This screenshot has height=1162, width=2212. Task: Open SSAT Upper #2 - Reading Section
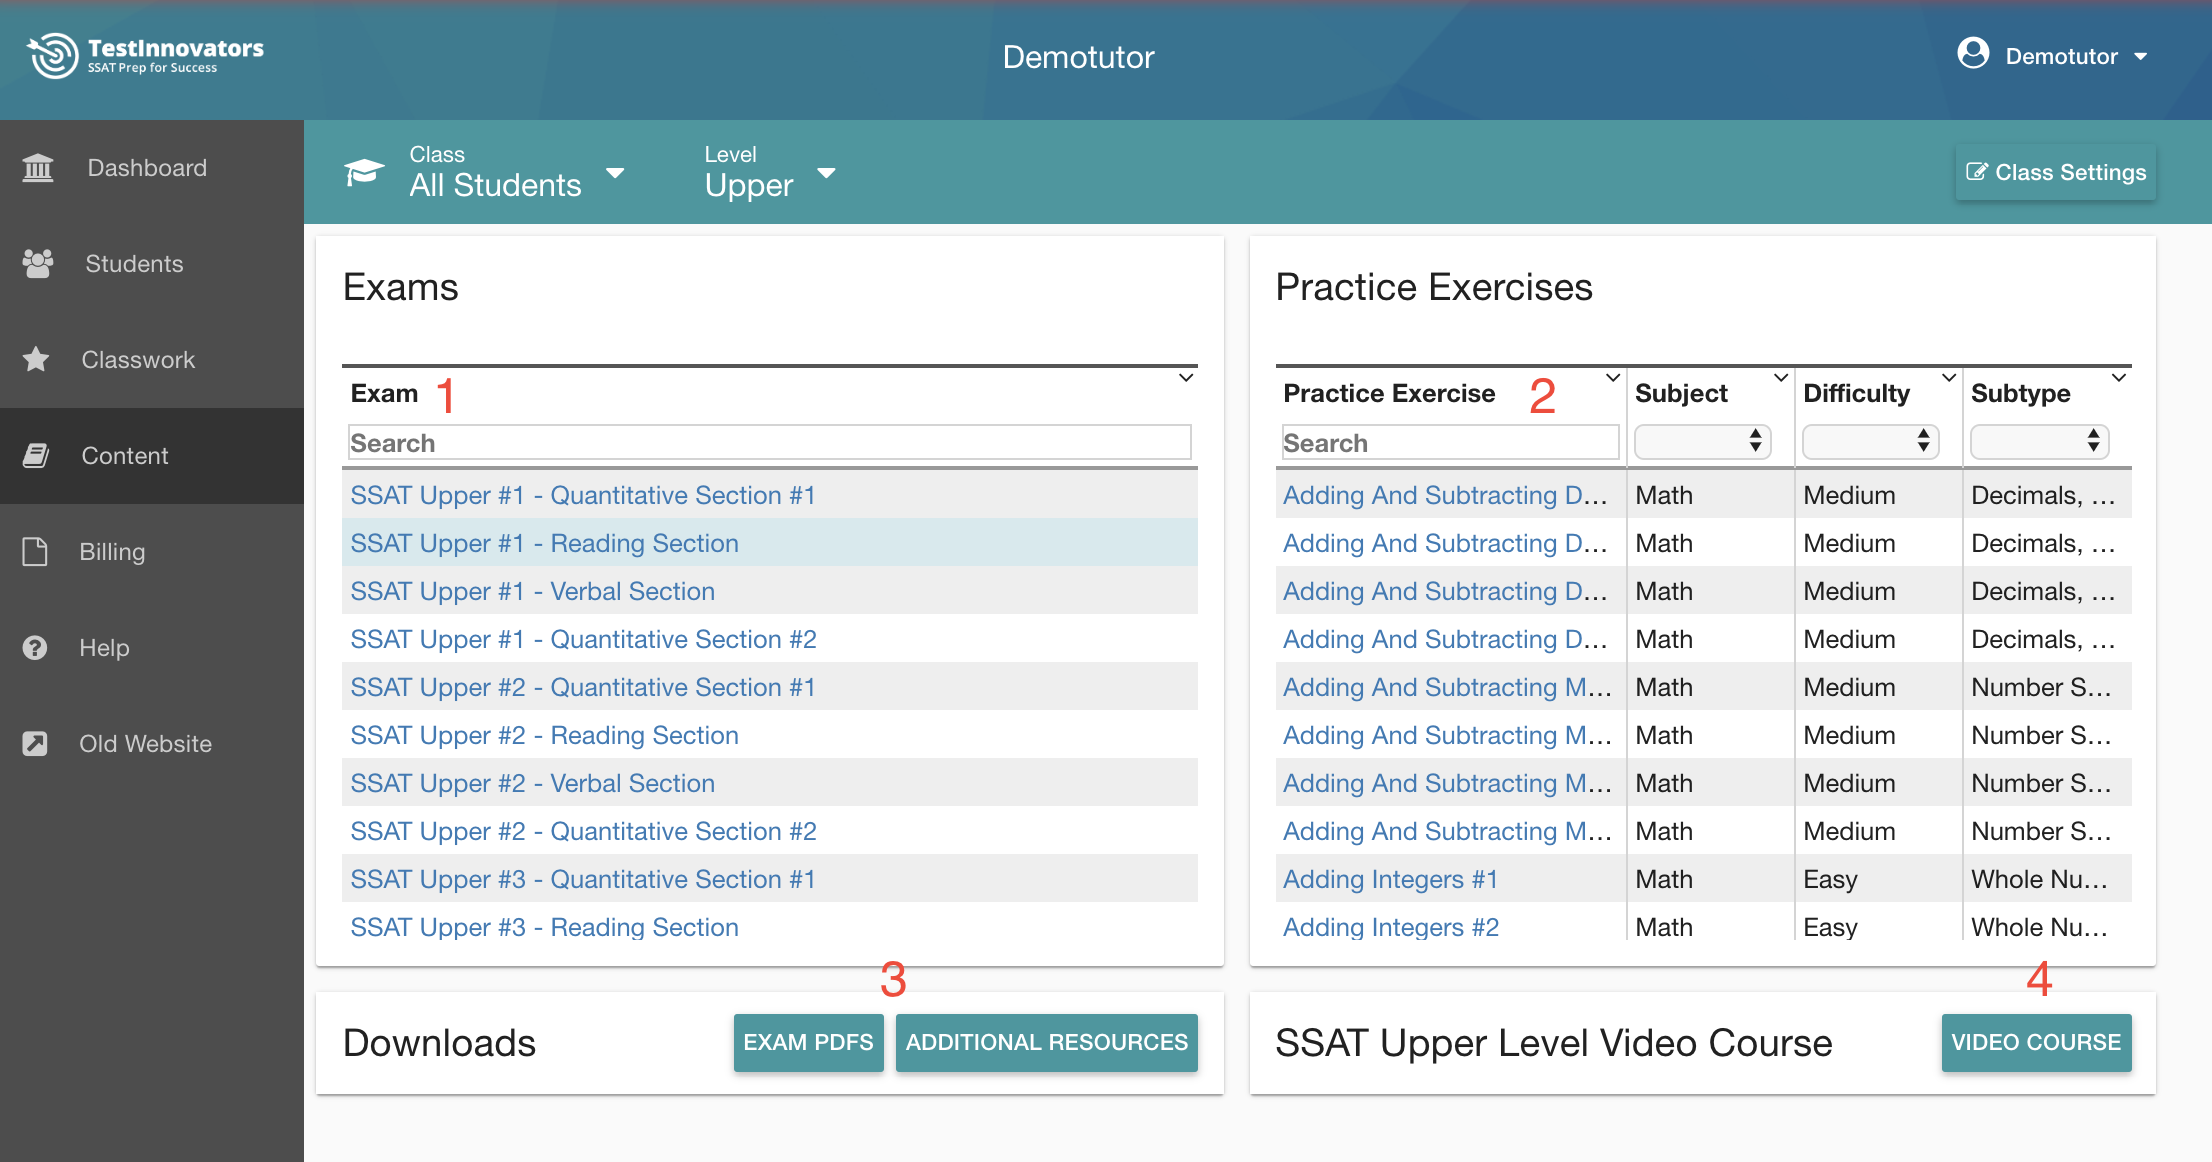pos(544,735)
